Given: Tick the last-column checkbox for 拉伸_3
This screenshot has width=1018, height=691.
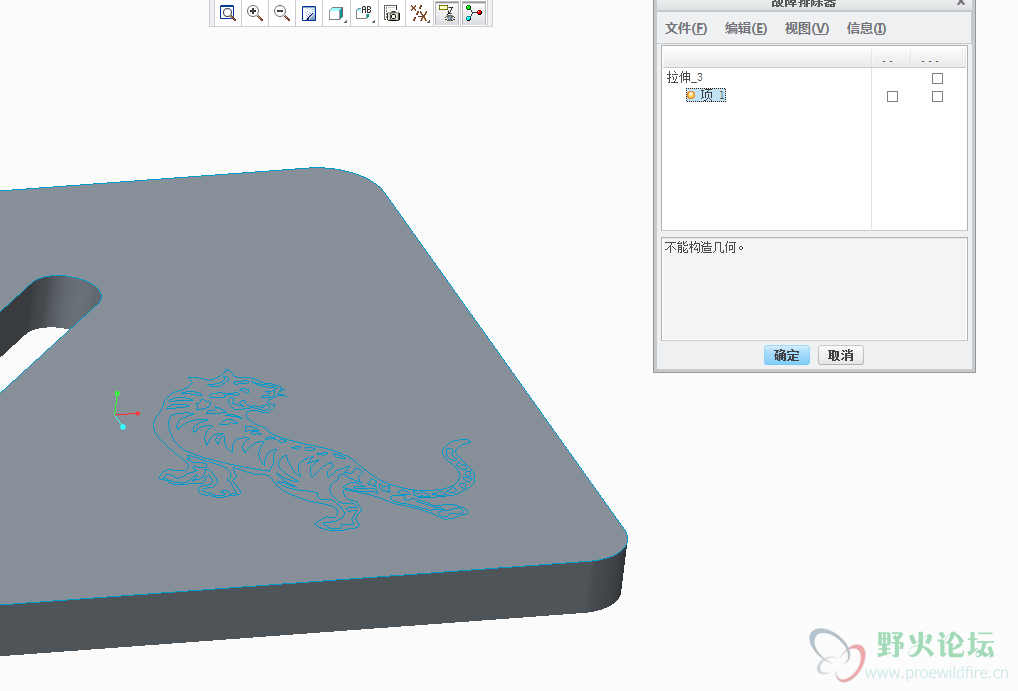Looking at the screenshot, I should coord(937,79).
